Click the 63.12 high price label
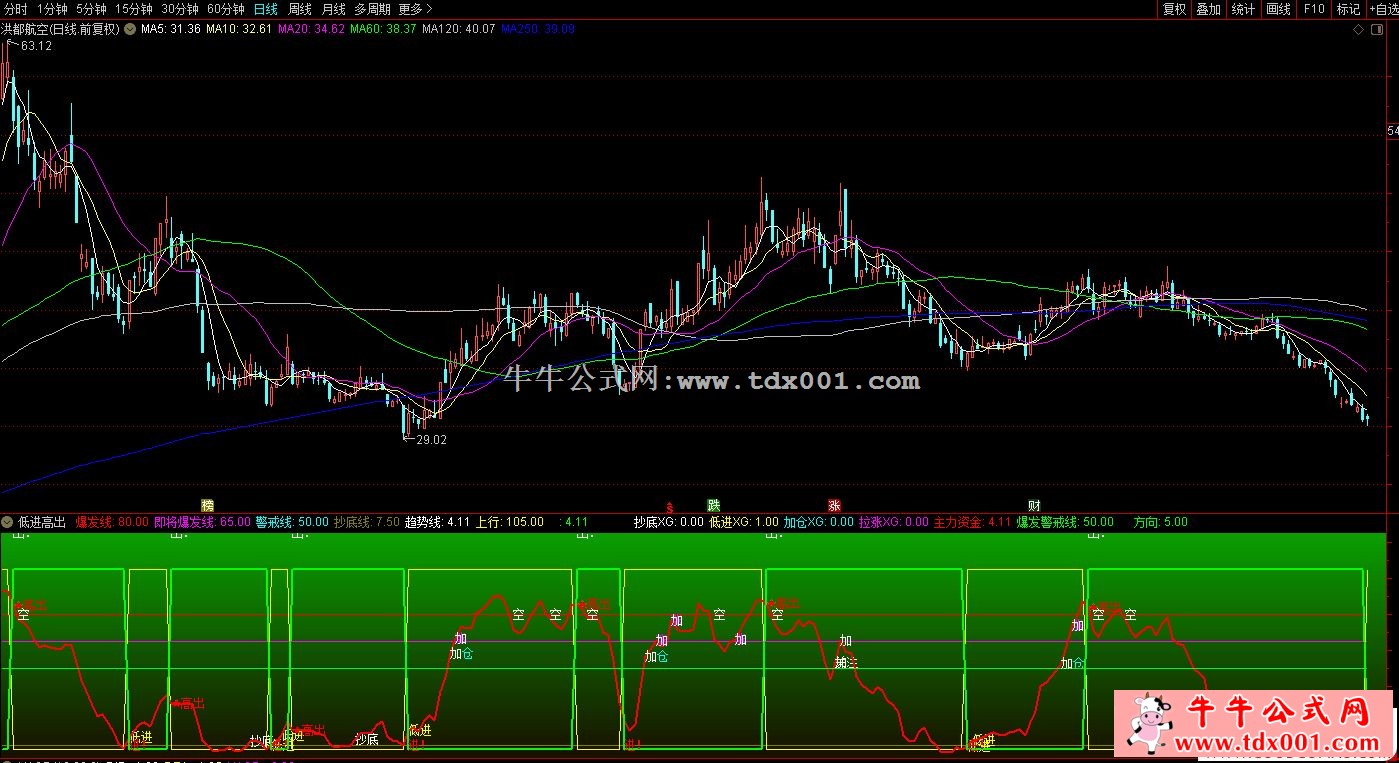Image resolution: width=1399 pixels, height=763 pixels. pyautogui.click(x=36, y=46)
